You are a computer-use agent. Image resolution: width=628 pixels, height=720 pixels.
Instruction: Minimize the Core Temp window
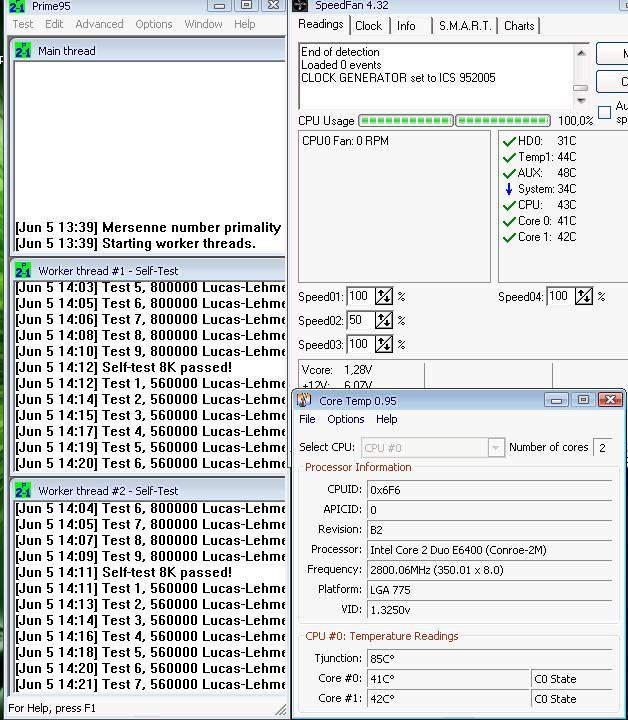coord(556,400)
